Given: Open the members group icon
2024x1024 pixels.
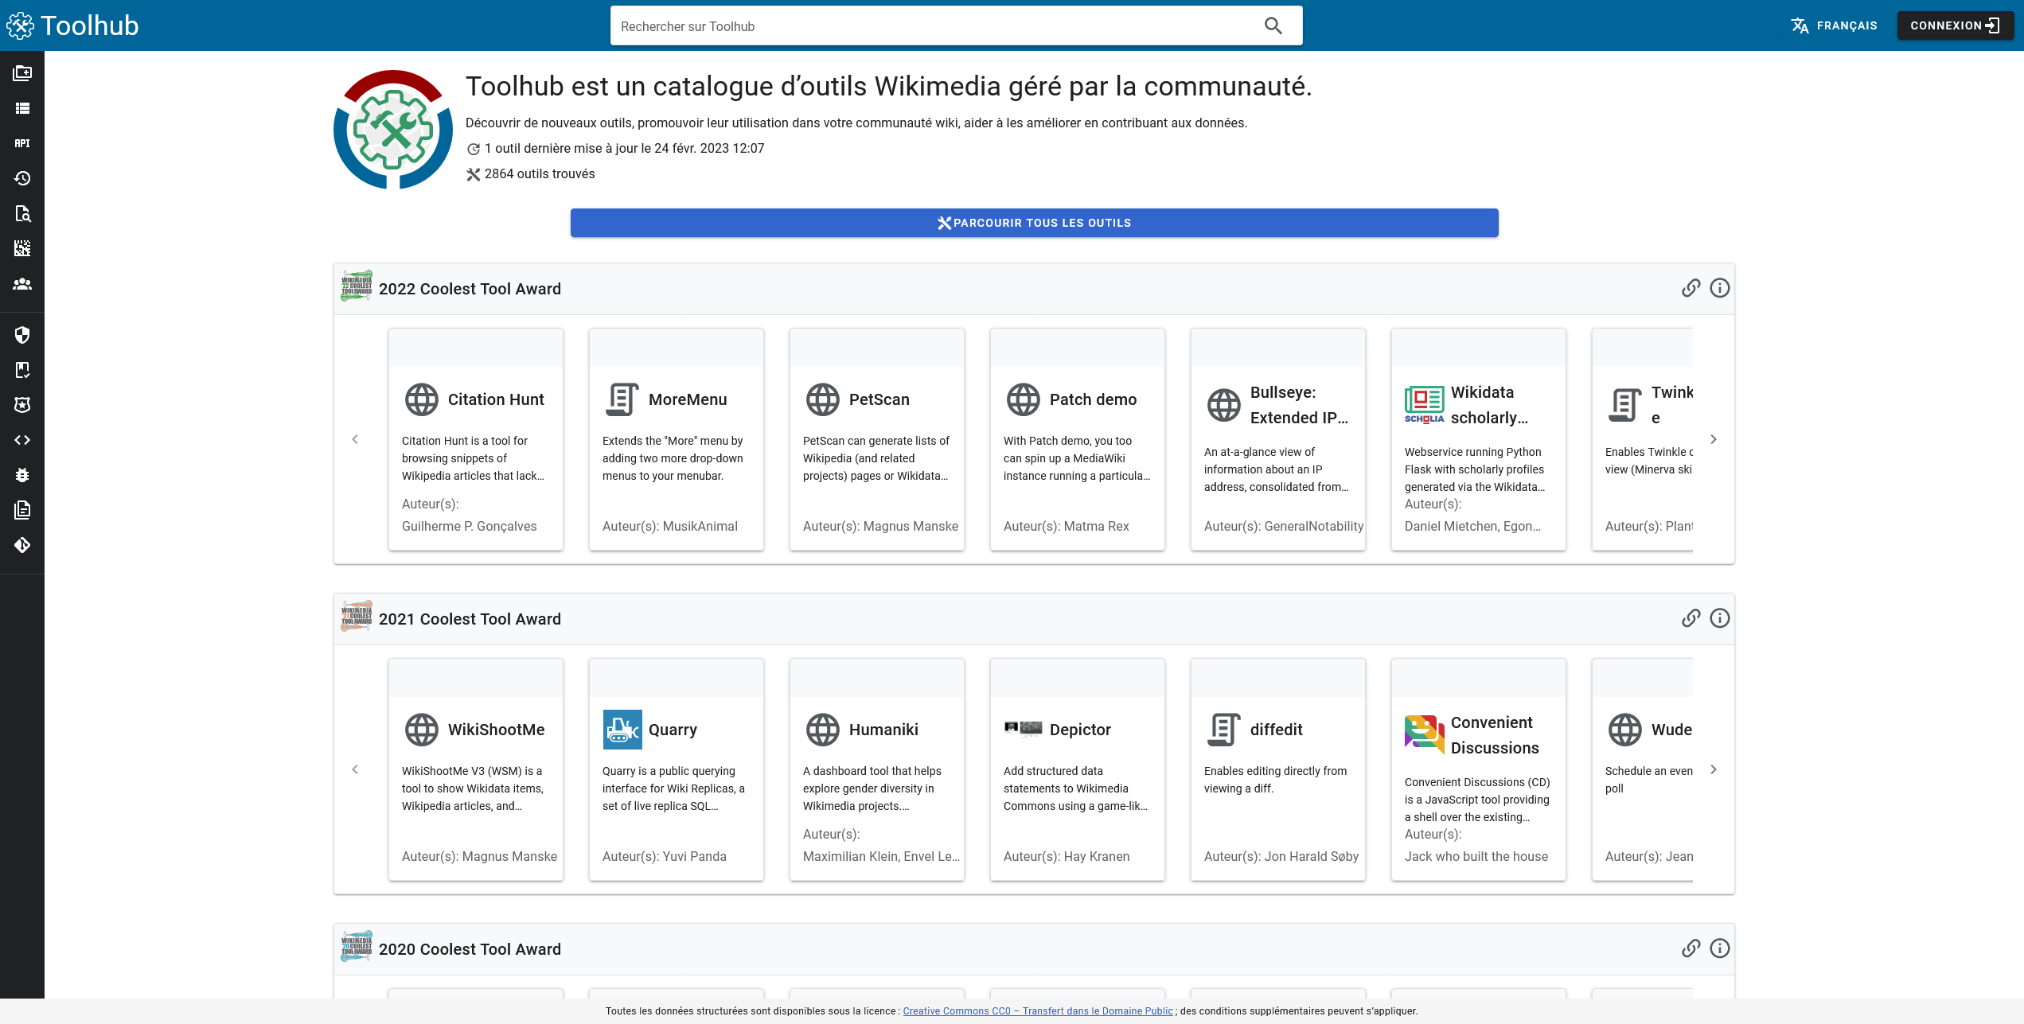Looking at the screenshot, I should pos(22,284).
